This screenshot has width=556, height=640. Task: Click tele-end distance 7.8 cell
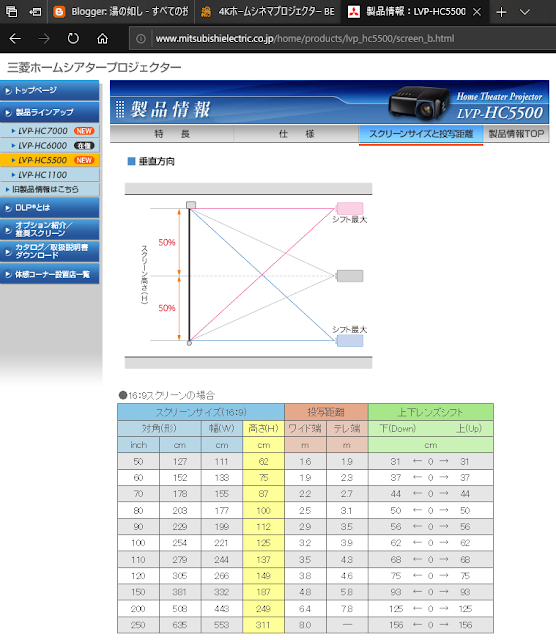[347, 609]
